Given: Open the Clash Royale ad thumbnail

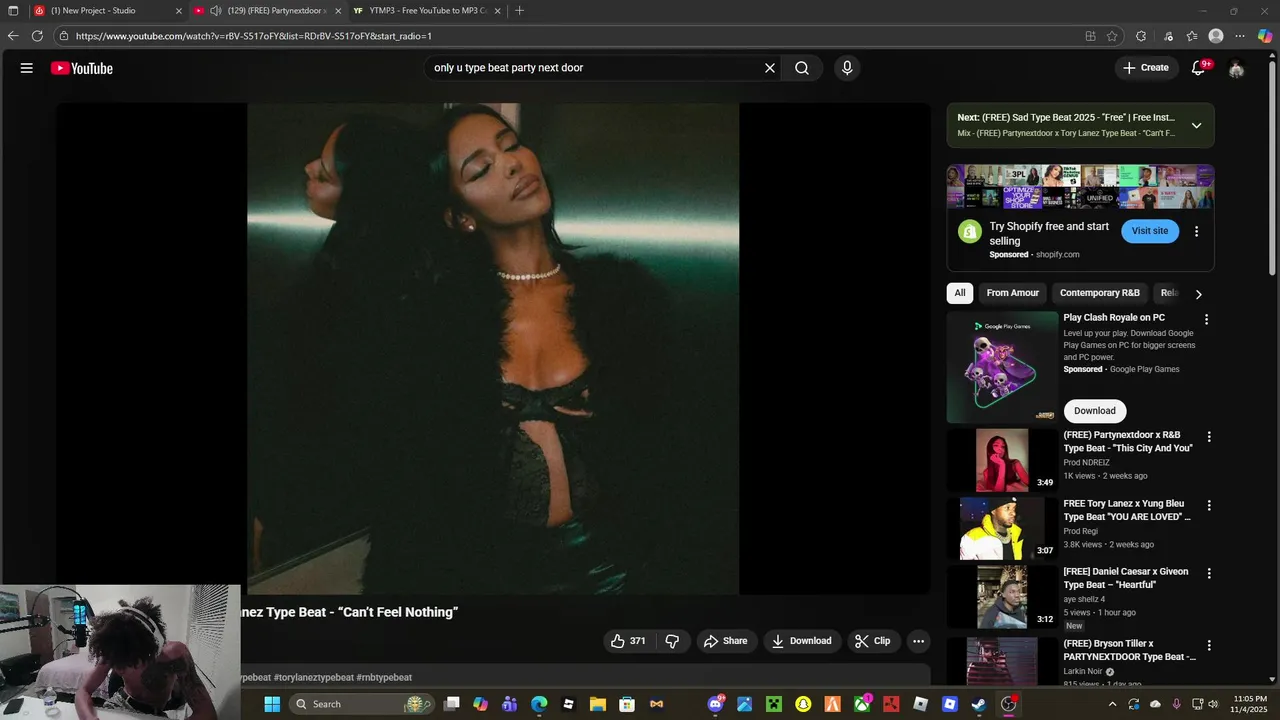Looking at the screenshot, I should 1002,367.
